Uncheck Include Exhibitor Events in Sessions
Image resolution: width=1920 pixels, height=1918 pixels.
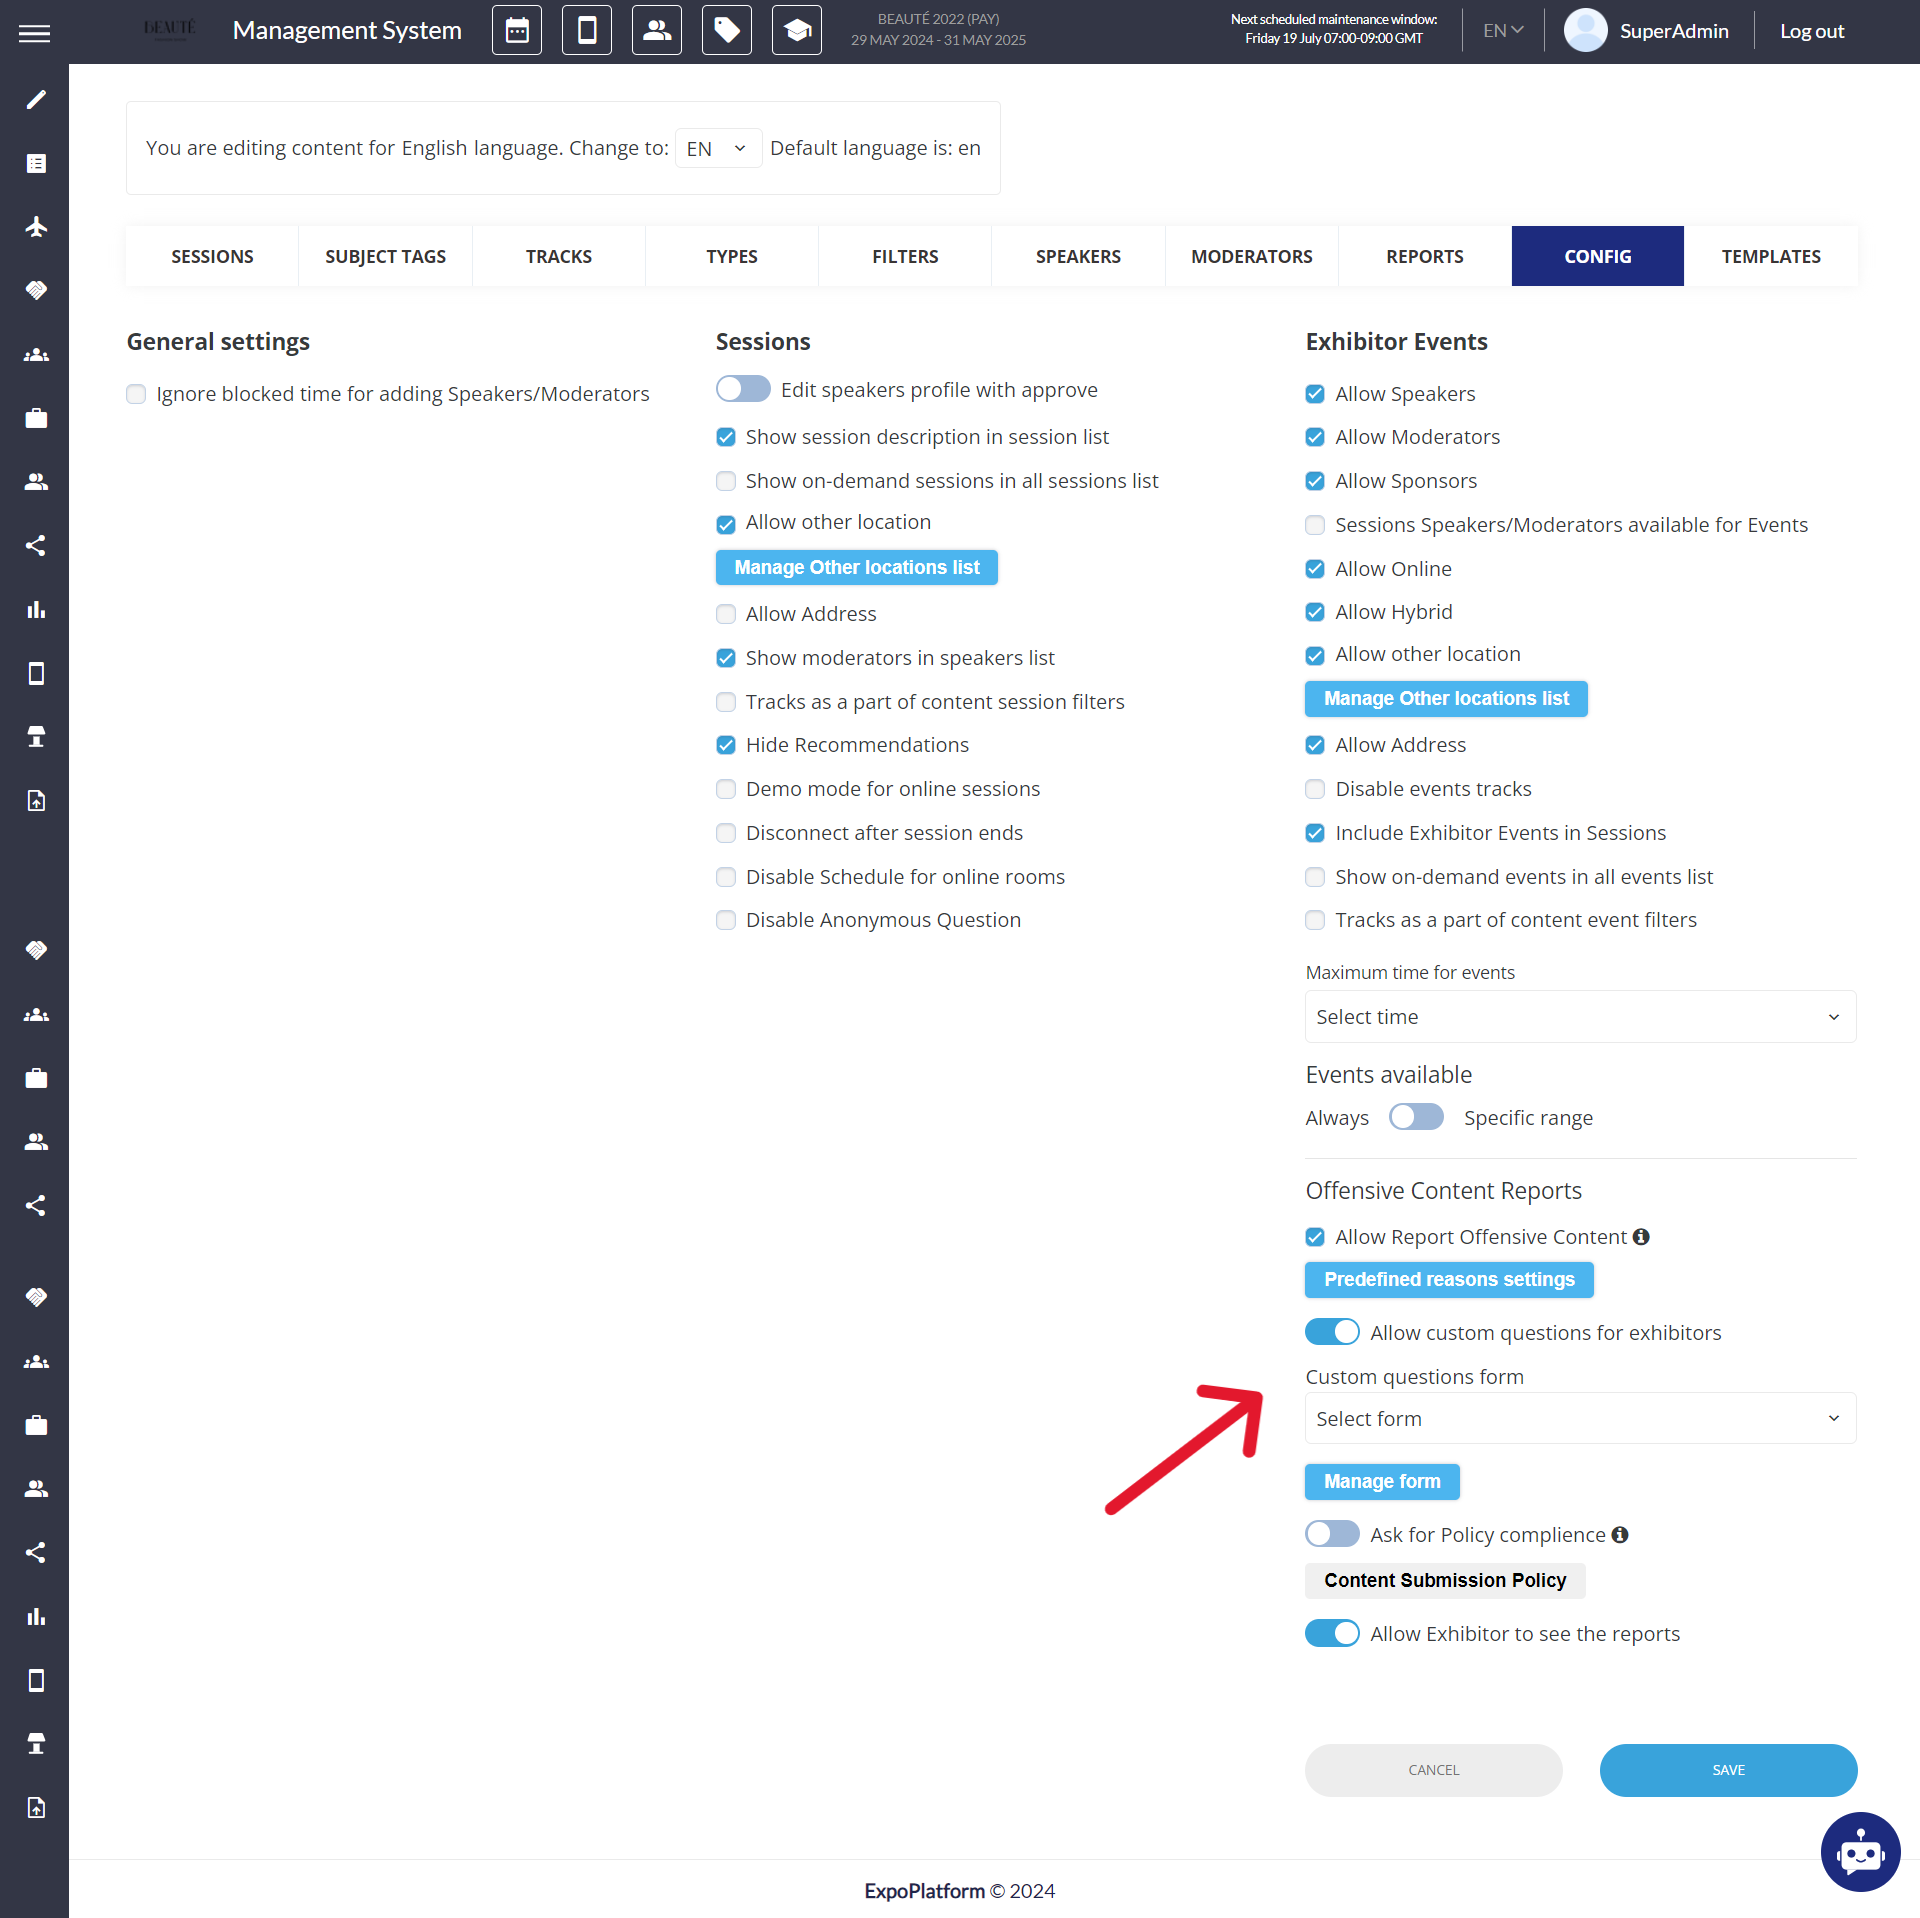tap(1315, 833)
